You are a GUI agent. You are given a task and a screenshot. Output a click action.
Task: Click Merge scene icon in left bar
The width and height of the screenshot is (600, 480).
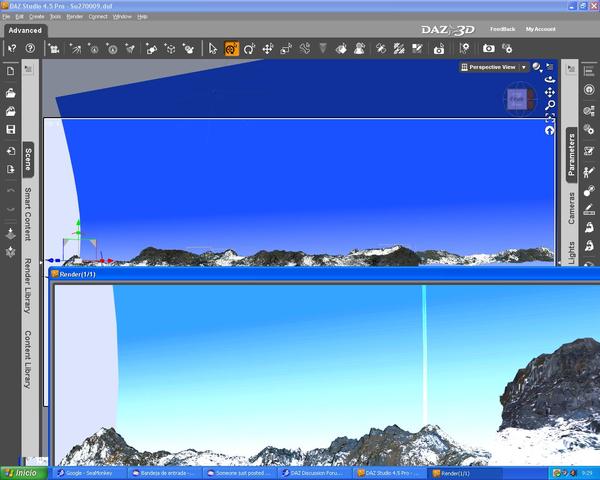[11, 111]
